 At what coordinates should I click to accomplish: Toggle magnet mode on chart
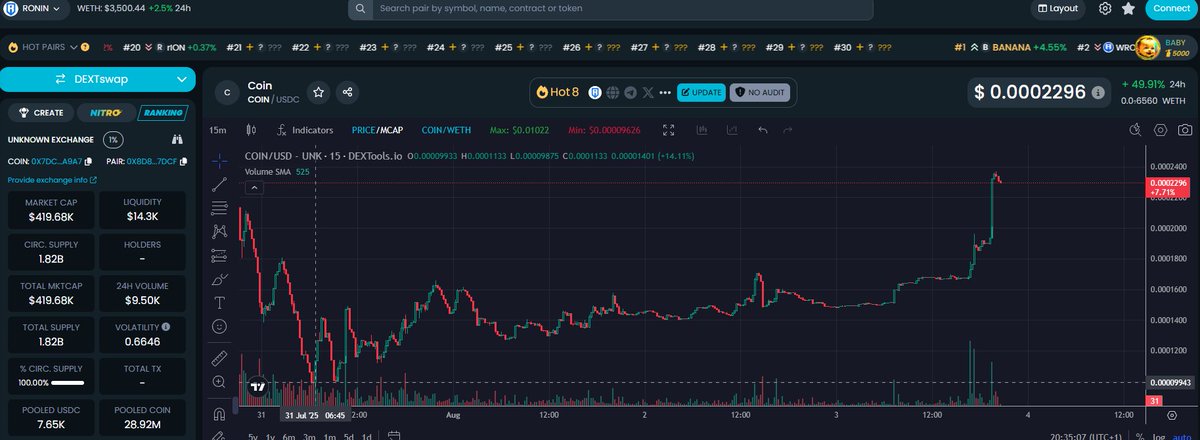[220, 413]
